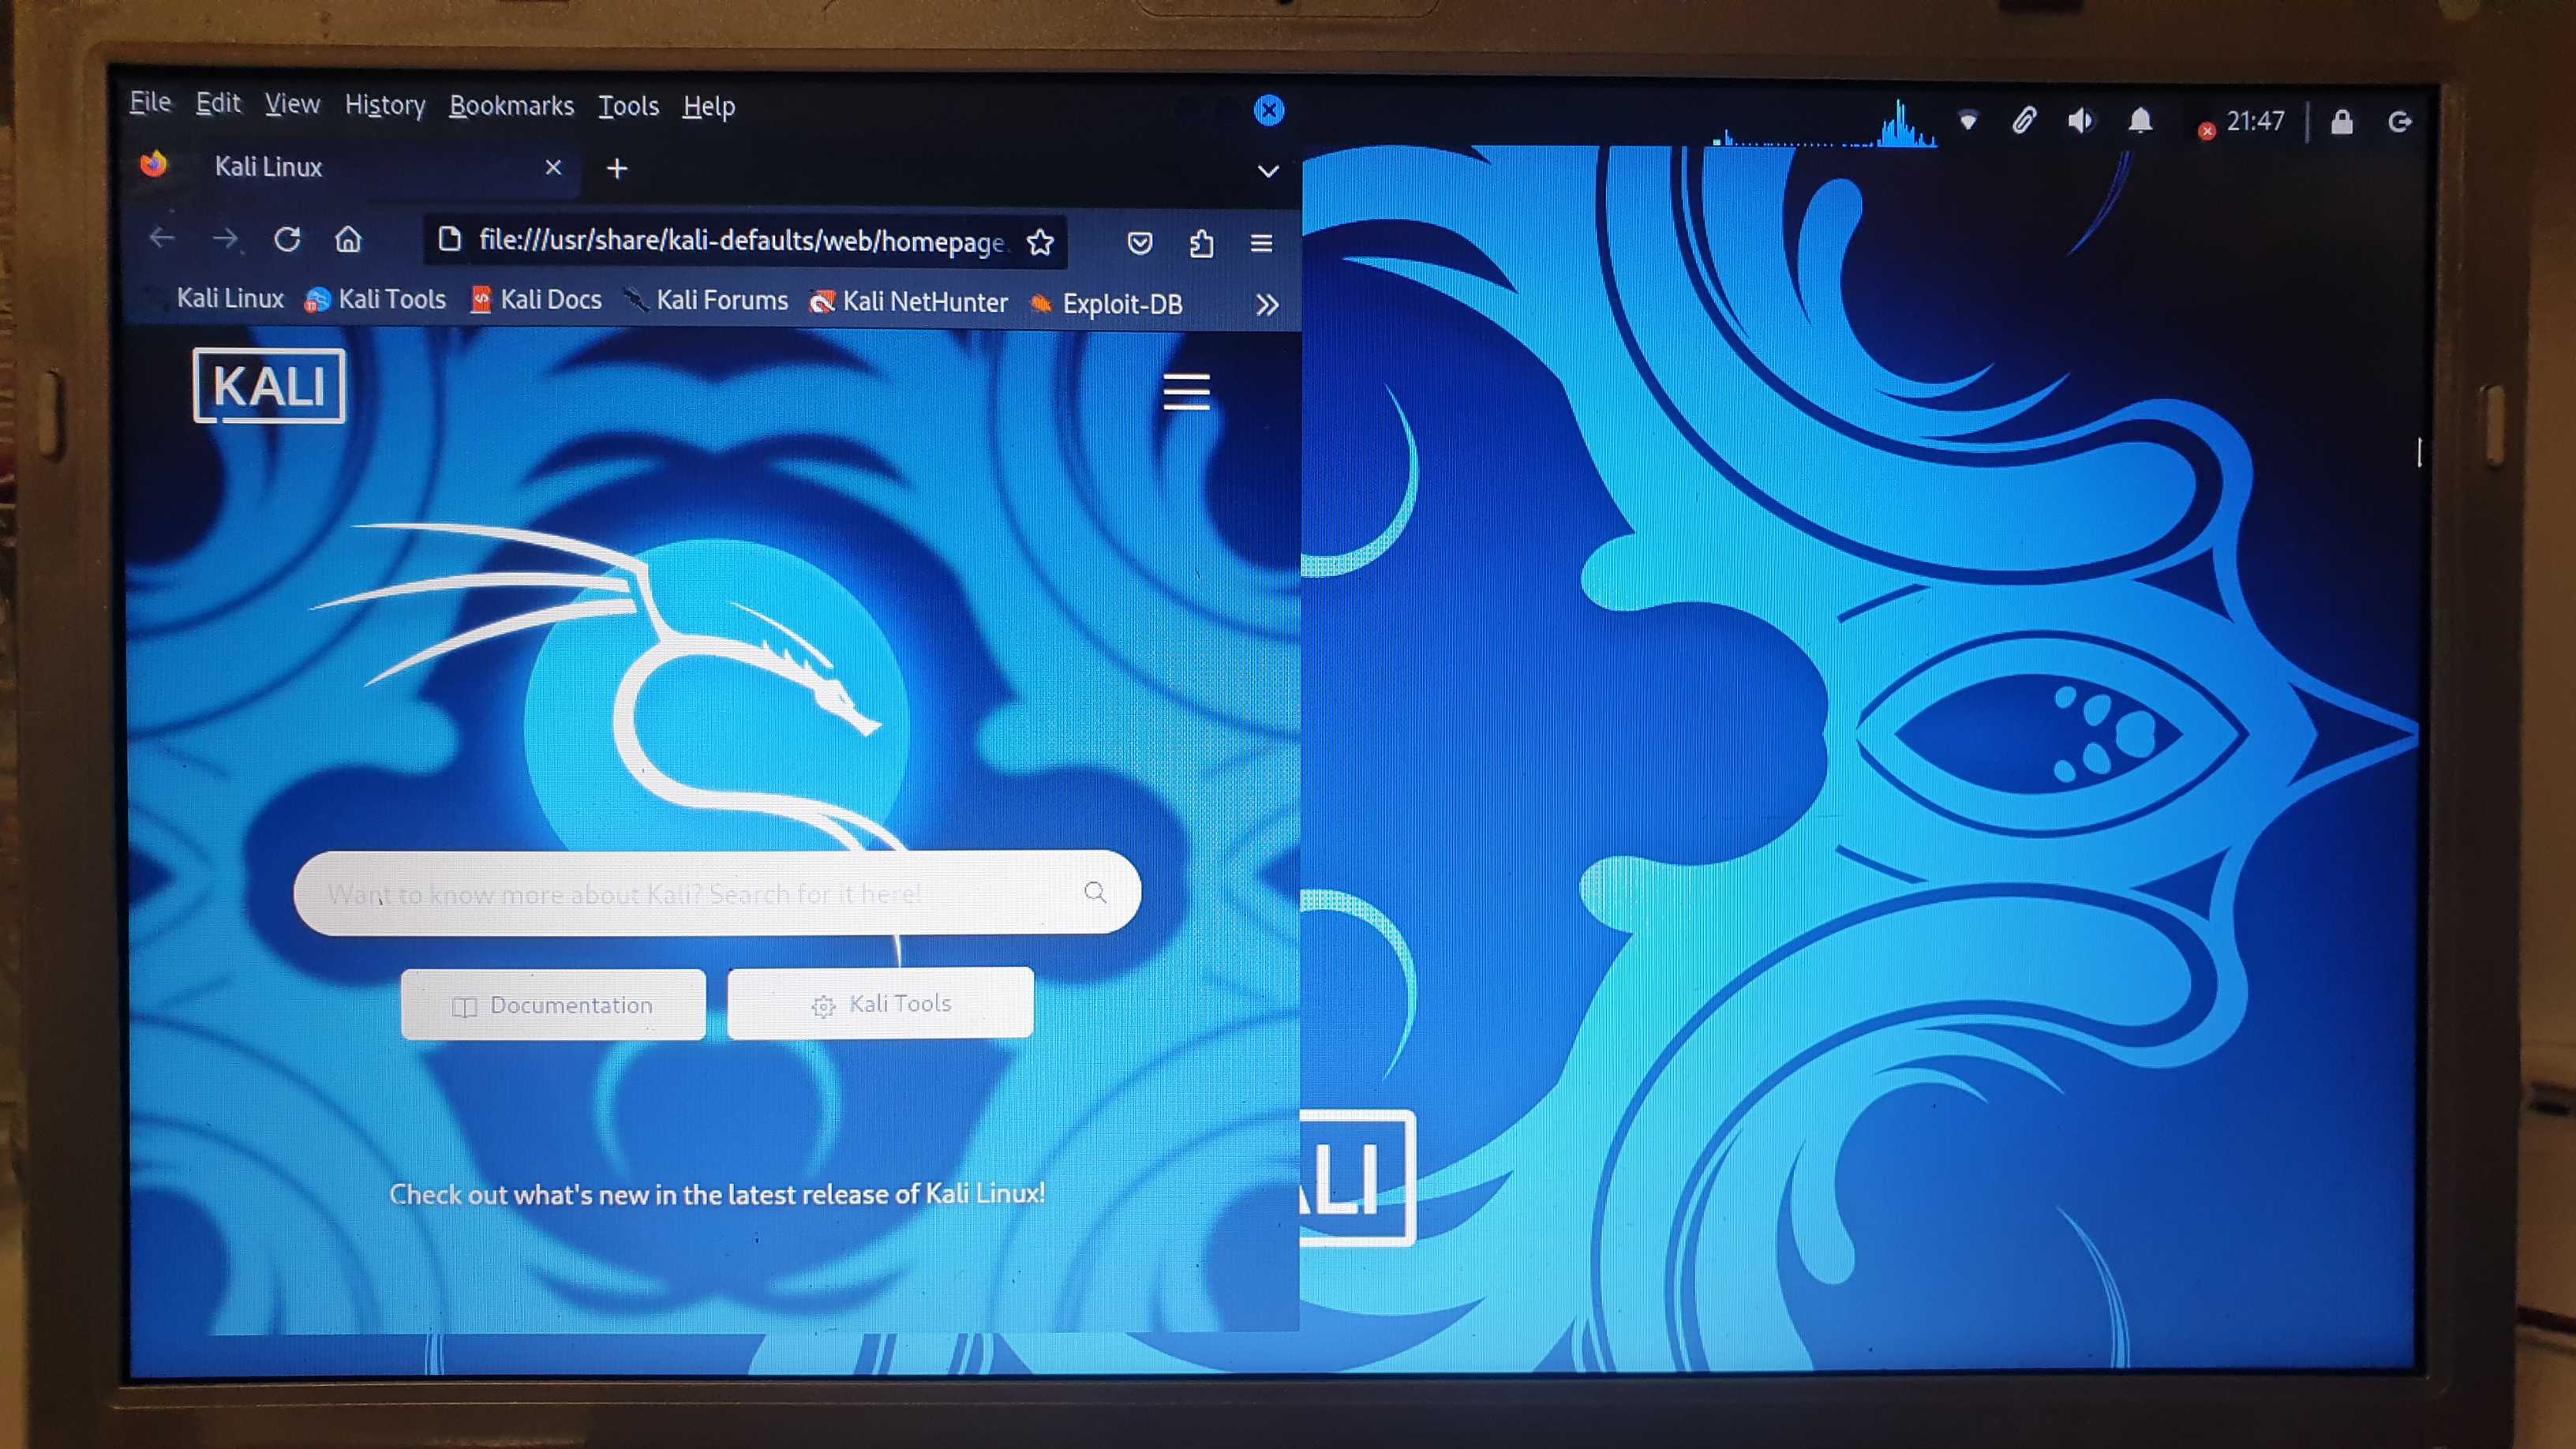Open the Help menu
The height and width of the screenshot is (1449, 2576).
709,107
